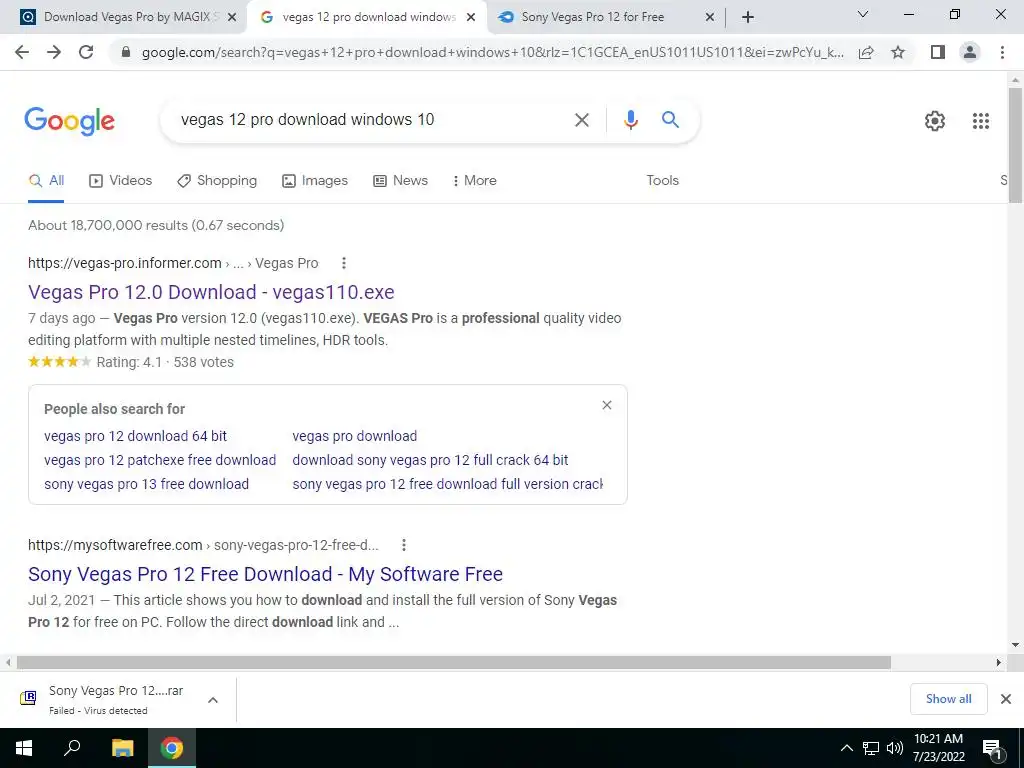Click the horizontal scrollbar
The width and height of the screenshot is (1024, 768).
coord(453,662)
